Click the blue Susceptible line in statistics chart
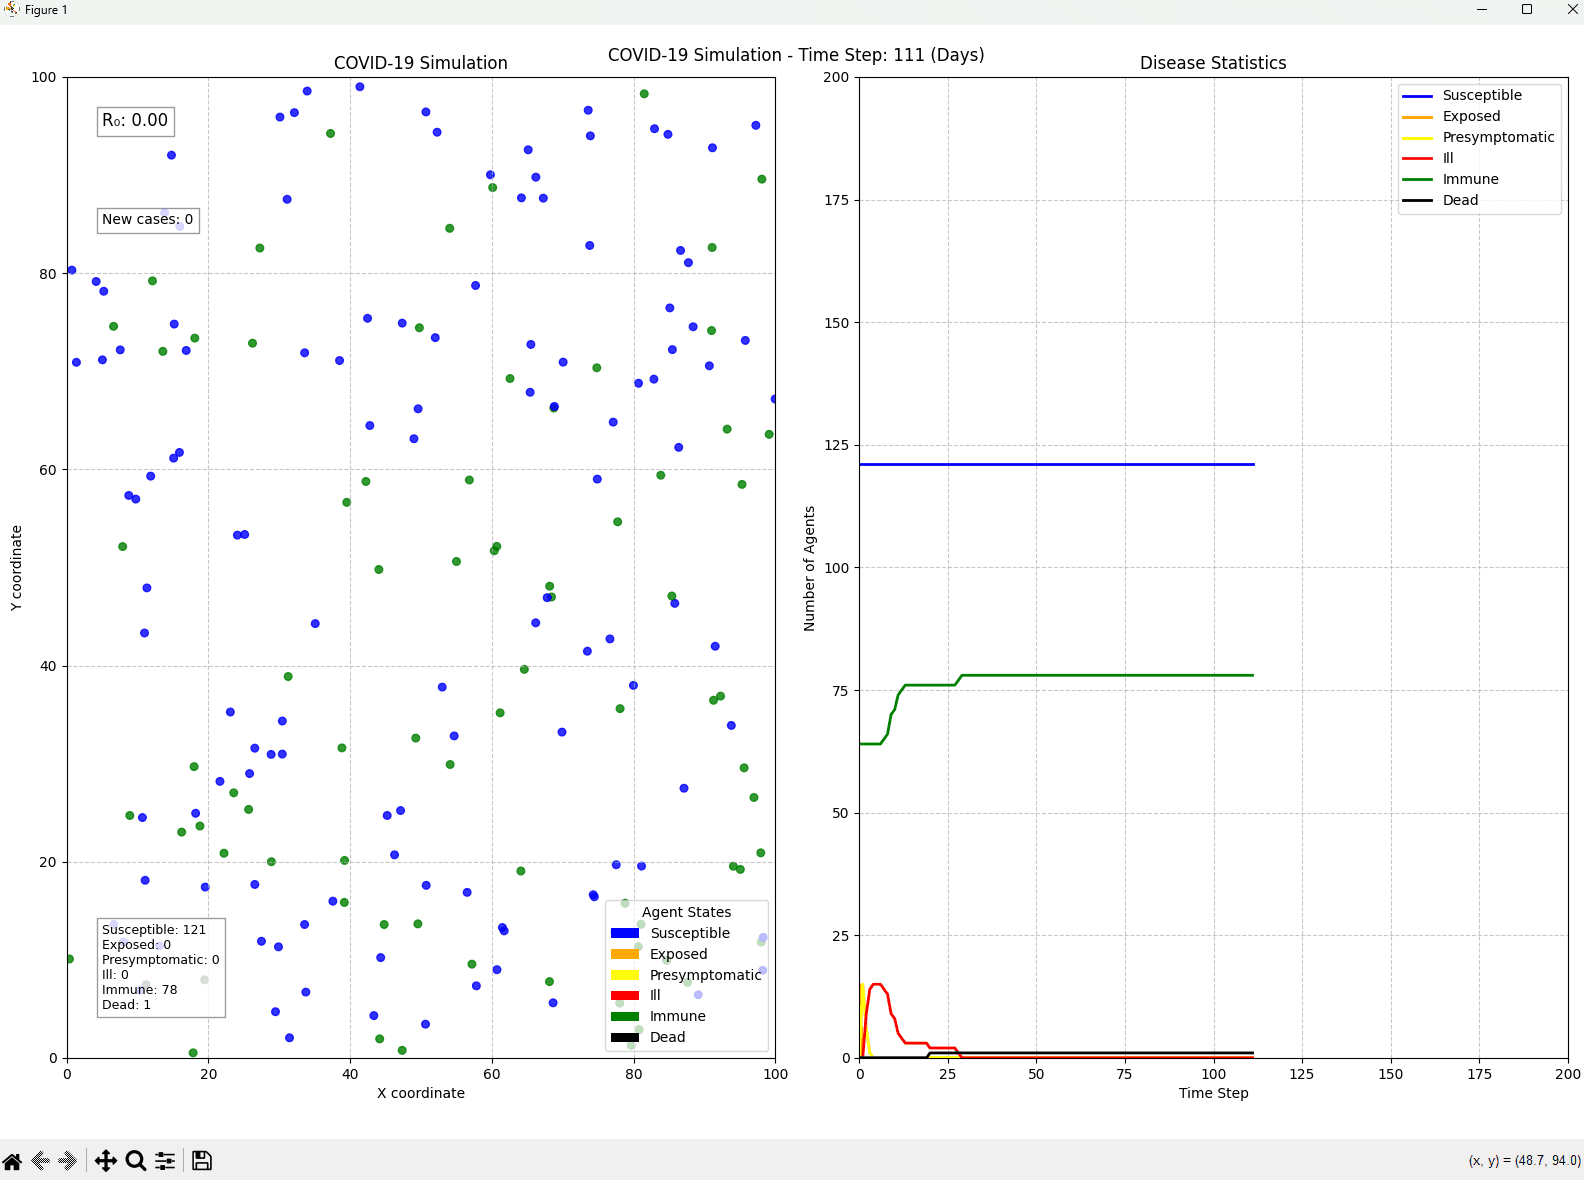This screenshot has width=1584, height=1180. (1056, 464)
